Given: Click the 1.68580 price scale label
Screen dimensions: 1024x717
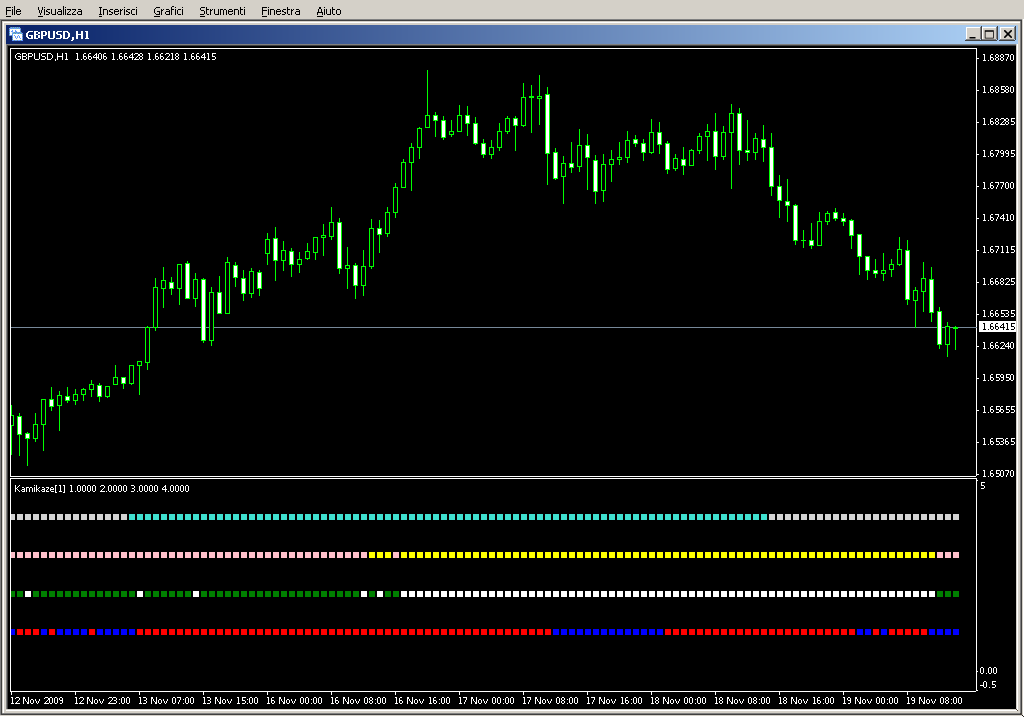Looking at the screenshot, I should tap(999, 89).
